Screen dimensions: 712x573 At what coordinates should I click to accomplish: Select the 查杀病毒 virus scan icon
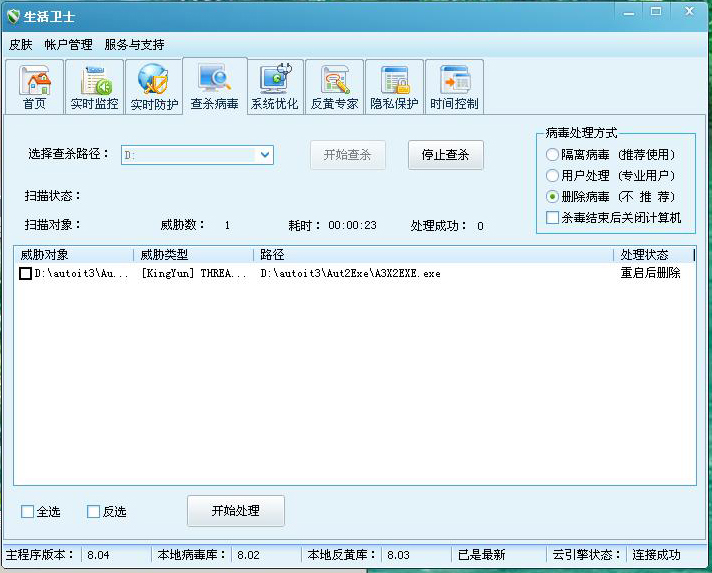pos(214,87)
